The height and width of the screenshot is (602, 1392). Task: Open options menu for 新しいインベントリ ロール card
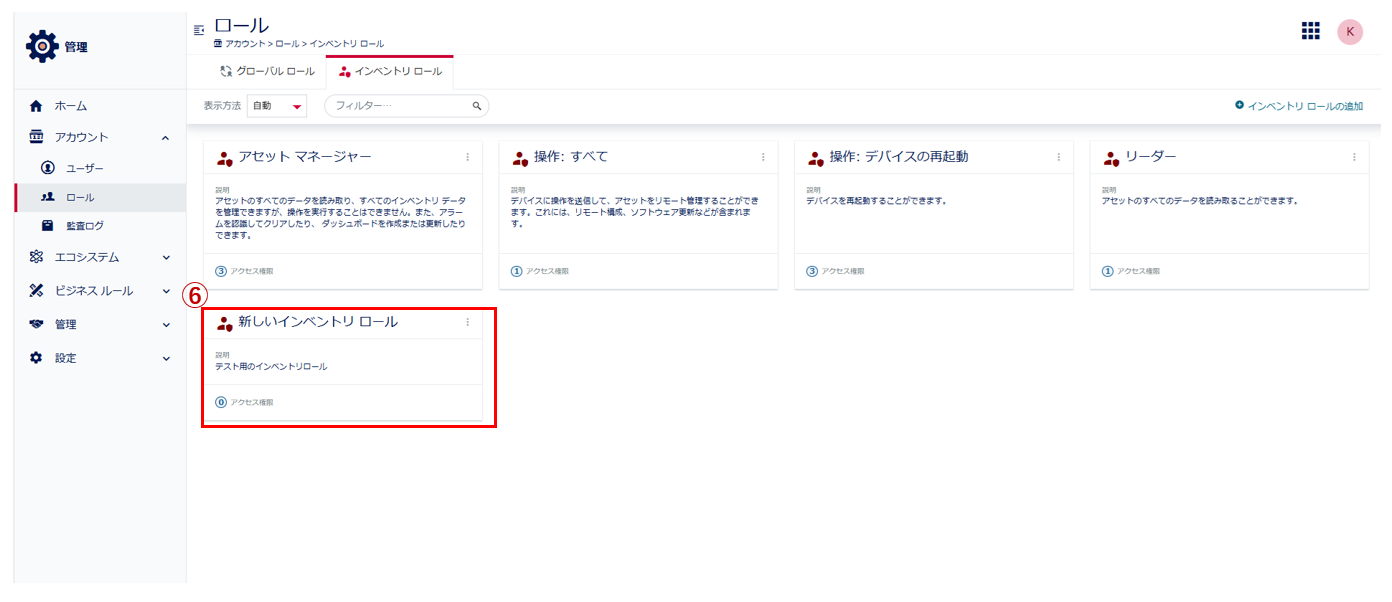[x=467, y=322]
